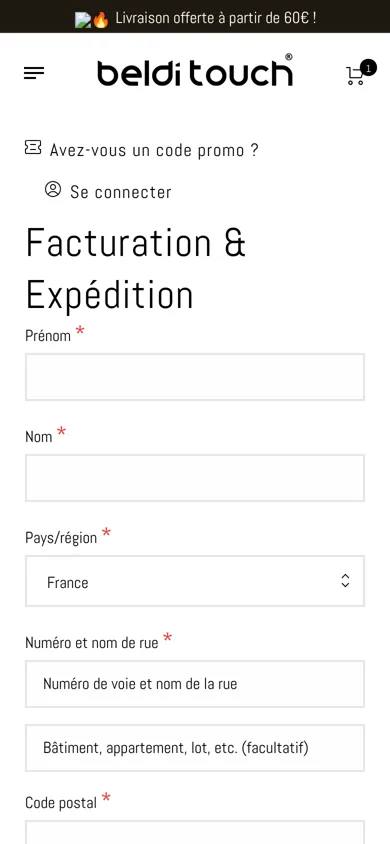Click the promo code ticket icon
Viewport: 390px width, 844px height.
point(33,147)
